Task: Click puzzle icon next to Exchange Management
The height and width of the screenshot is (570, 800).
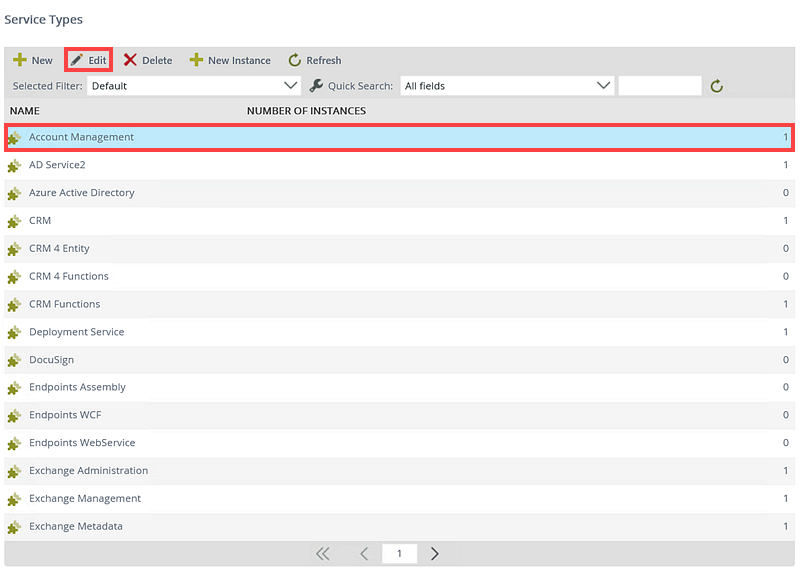Action: pos(14,500)
